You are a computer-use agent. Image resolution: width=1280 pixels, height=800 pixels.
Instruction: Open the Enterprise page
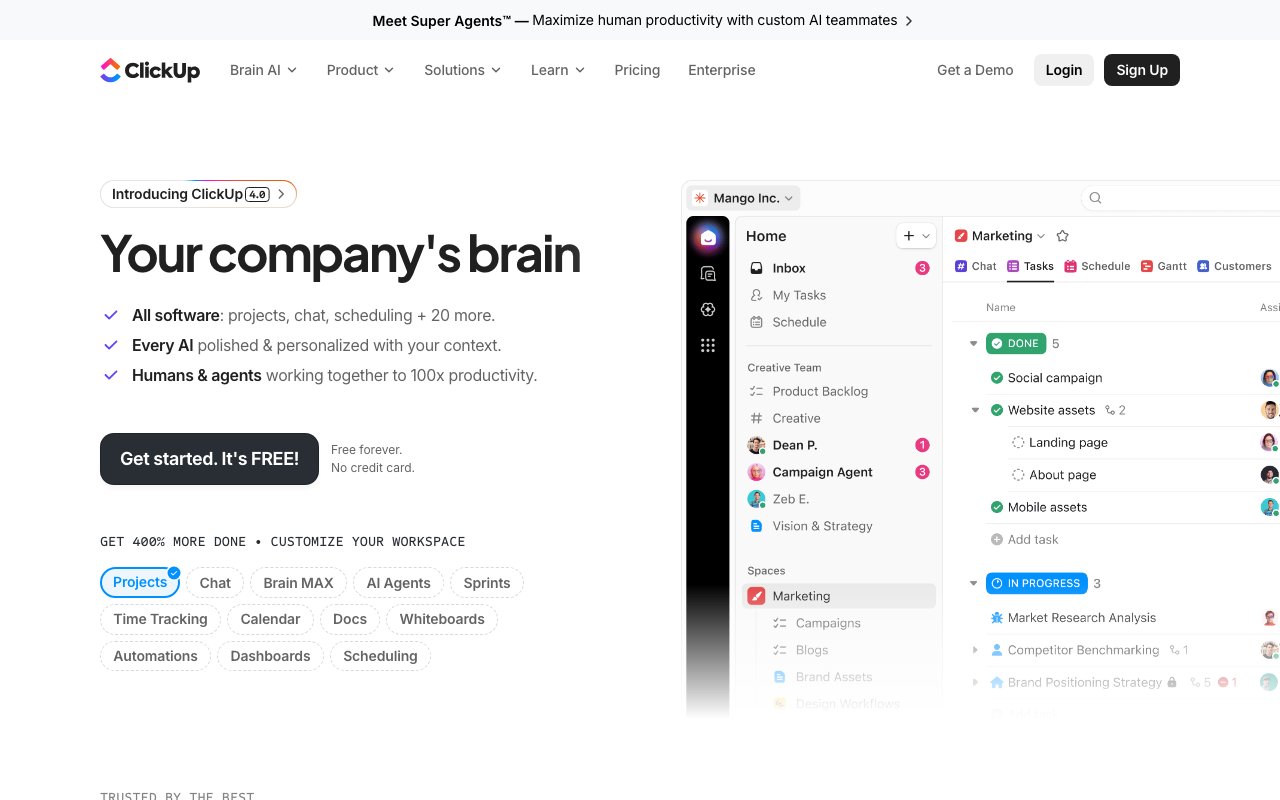pyautogui.click(x=722, y=70)
